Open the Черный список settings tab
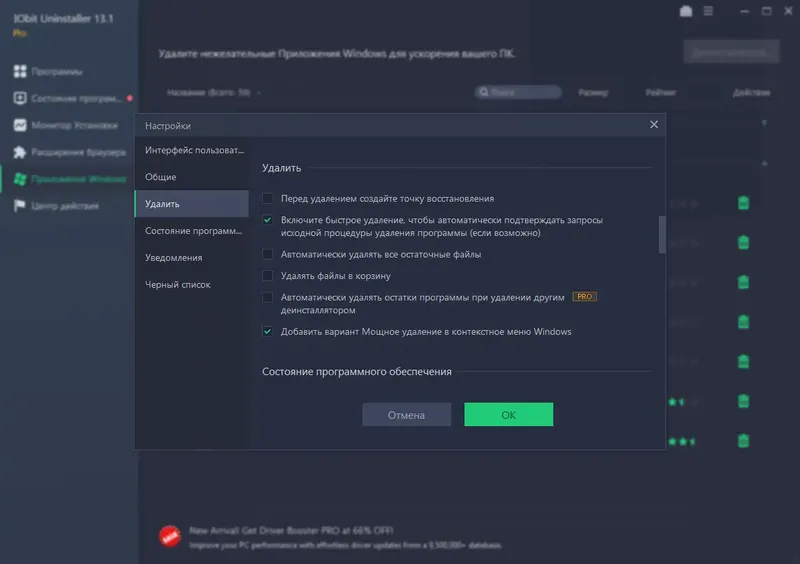The image size is (800, 564). click(x=192, y=285)
